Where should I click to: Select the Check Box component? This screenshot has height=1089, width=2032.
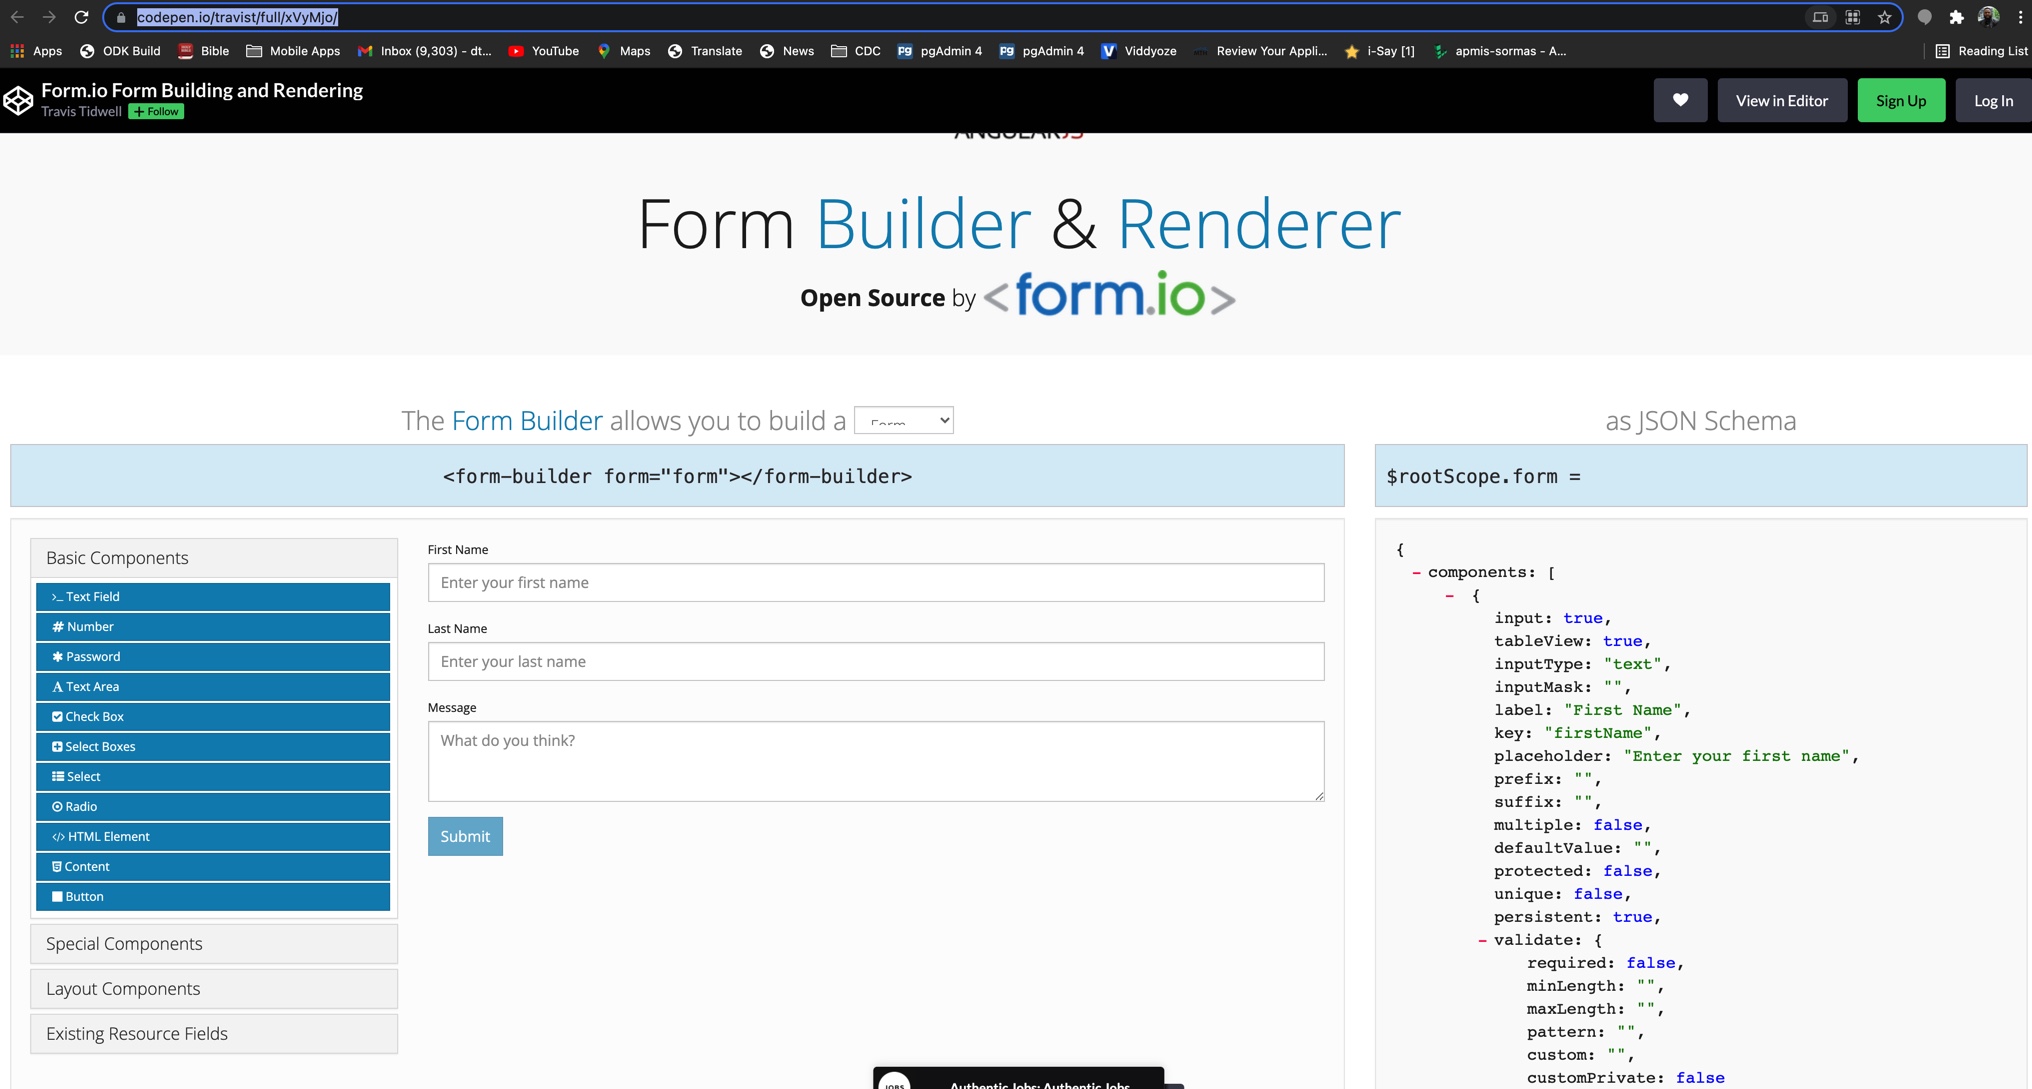[x=212, y=716]
